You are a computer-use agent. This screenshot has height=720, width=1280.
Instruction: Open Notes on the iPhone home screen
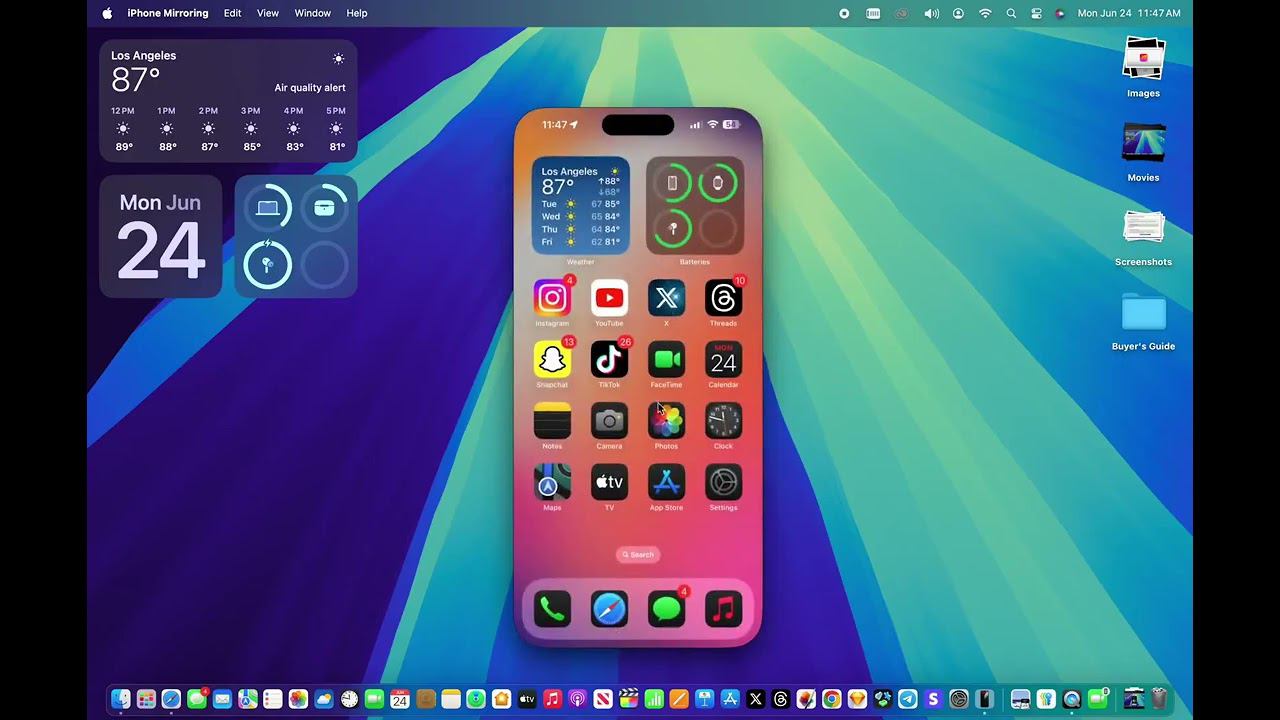(x=552, y=421)
